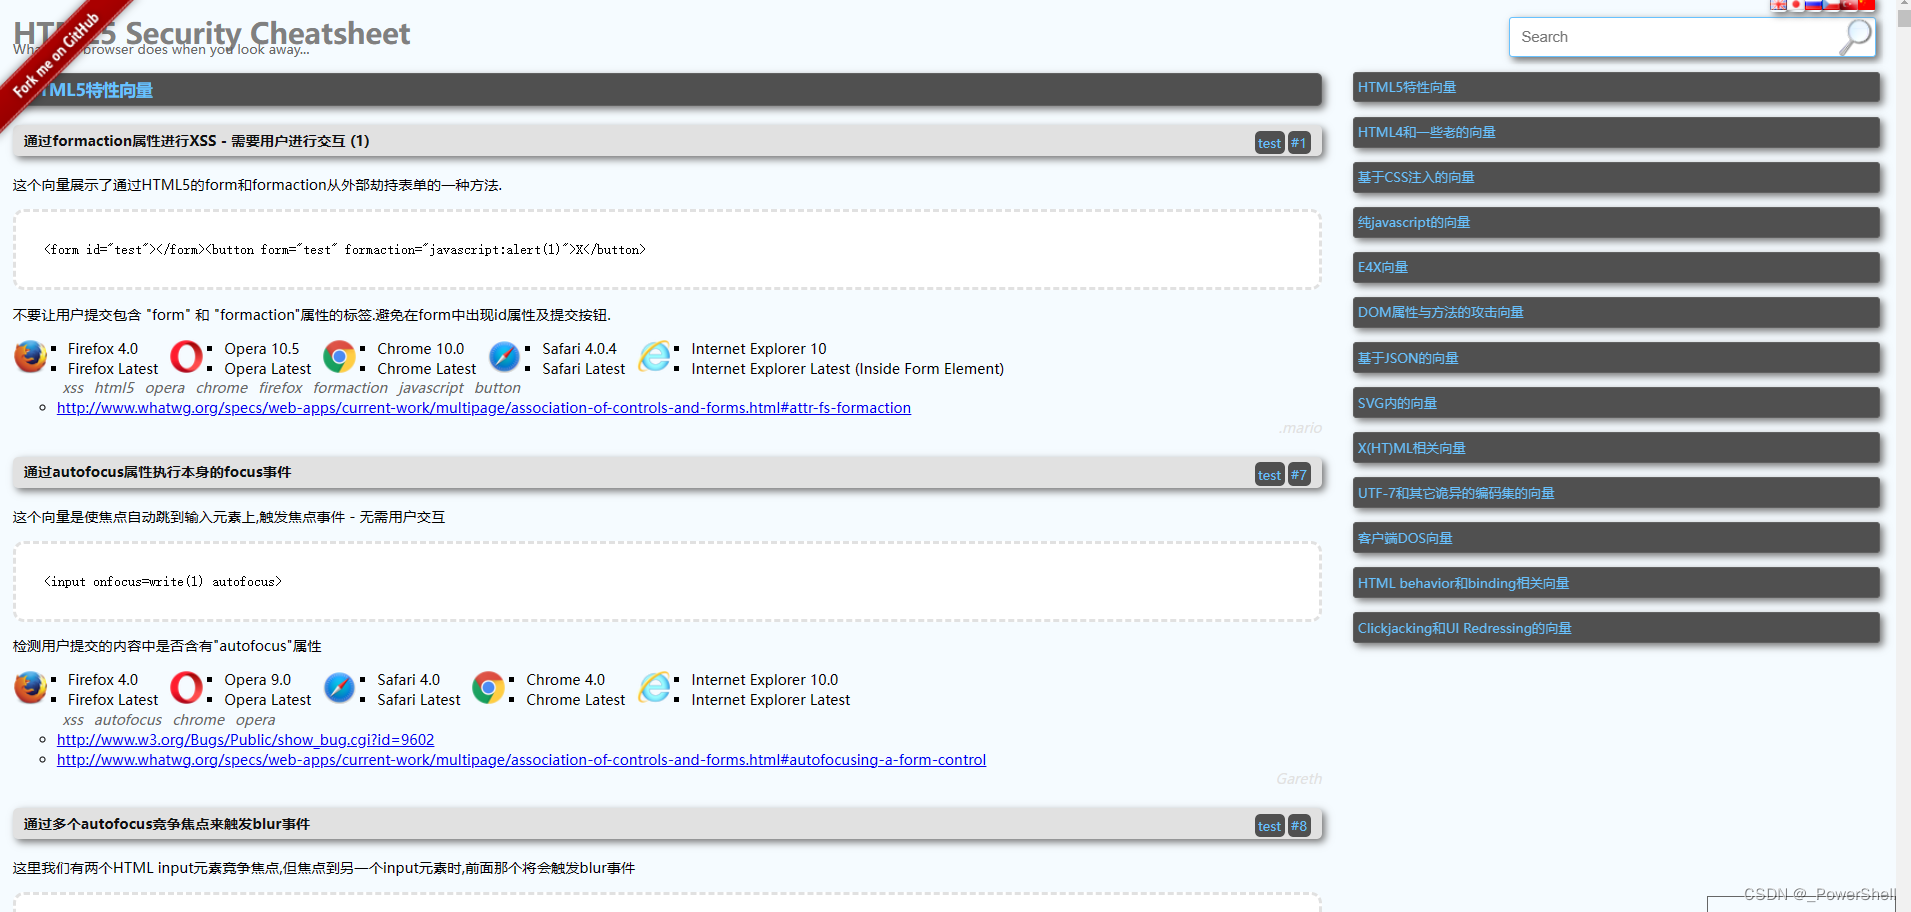Open the 纯javascript的向量 sidebar category
Screen dimensions: 1911x912
(x=1616, y=222)
